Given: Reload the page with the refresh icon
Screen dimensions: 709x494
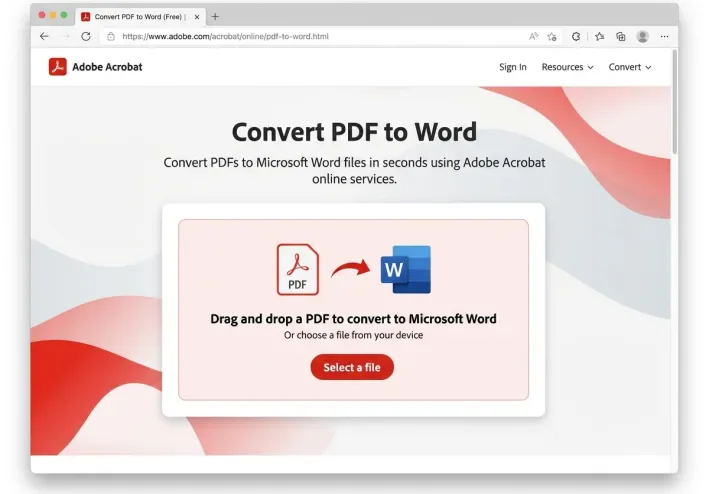Looking at the screenshot, I should [86, 36].
